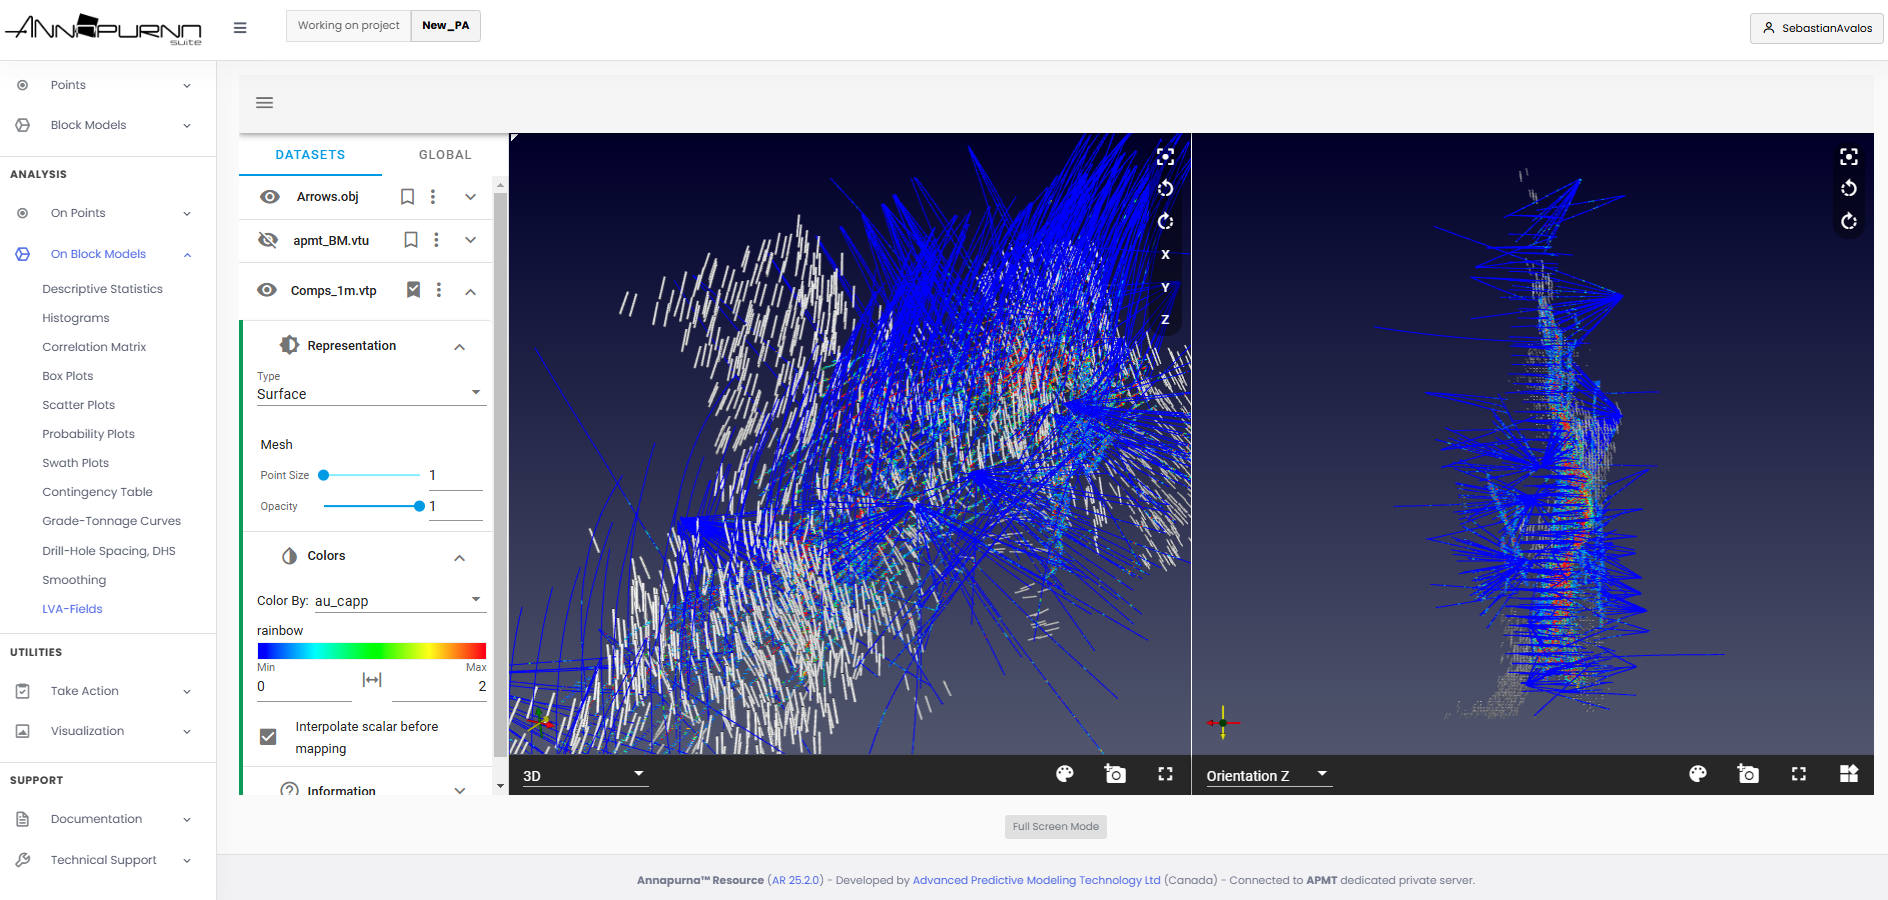Rotate right view counterclockwise
This screenshot has width=1888, height=900.
coord(1849,189)
